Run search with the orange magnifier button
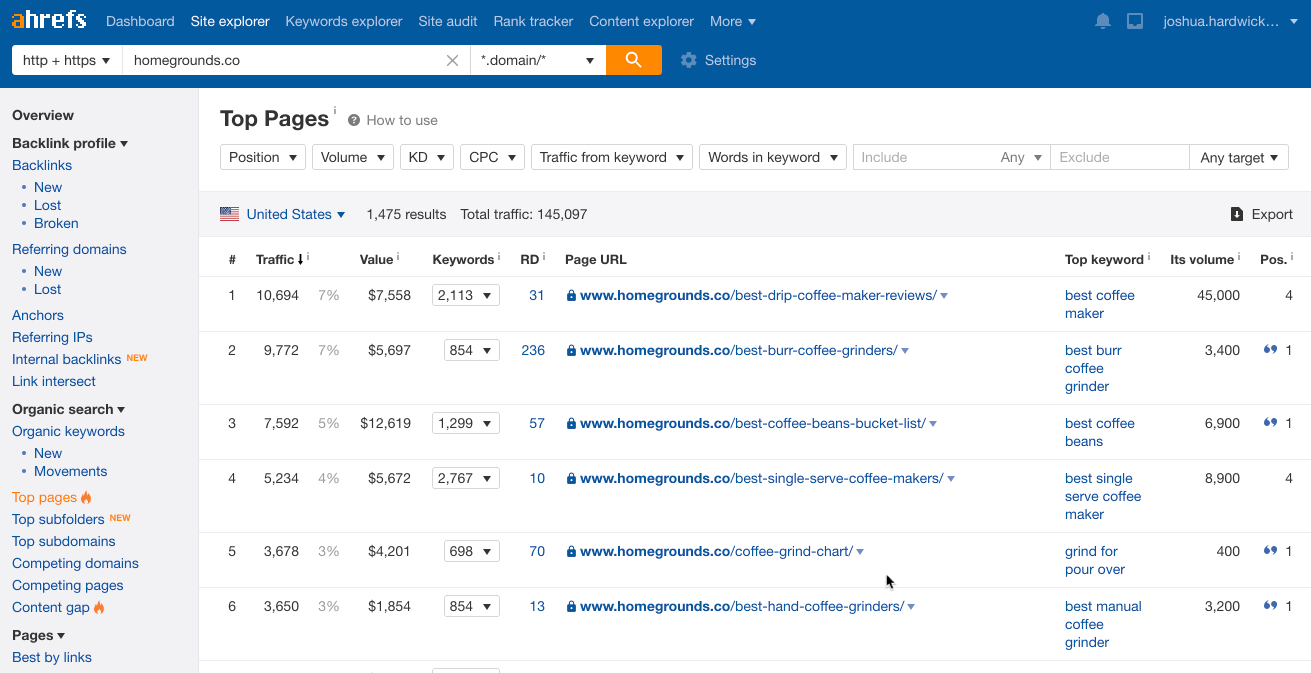 point(632,60)
